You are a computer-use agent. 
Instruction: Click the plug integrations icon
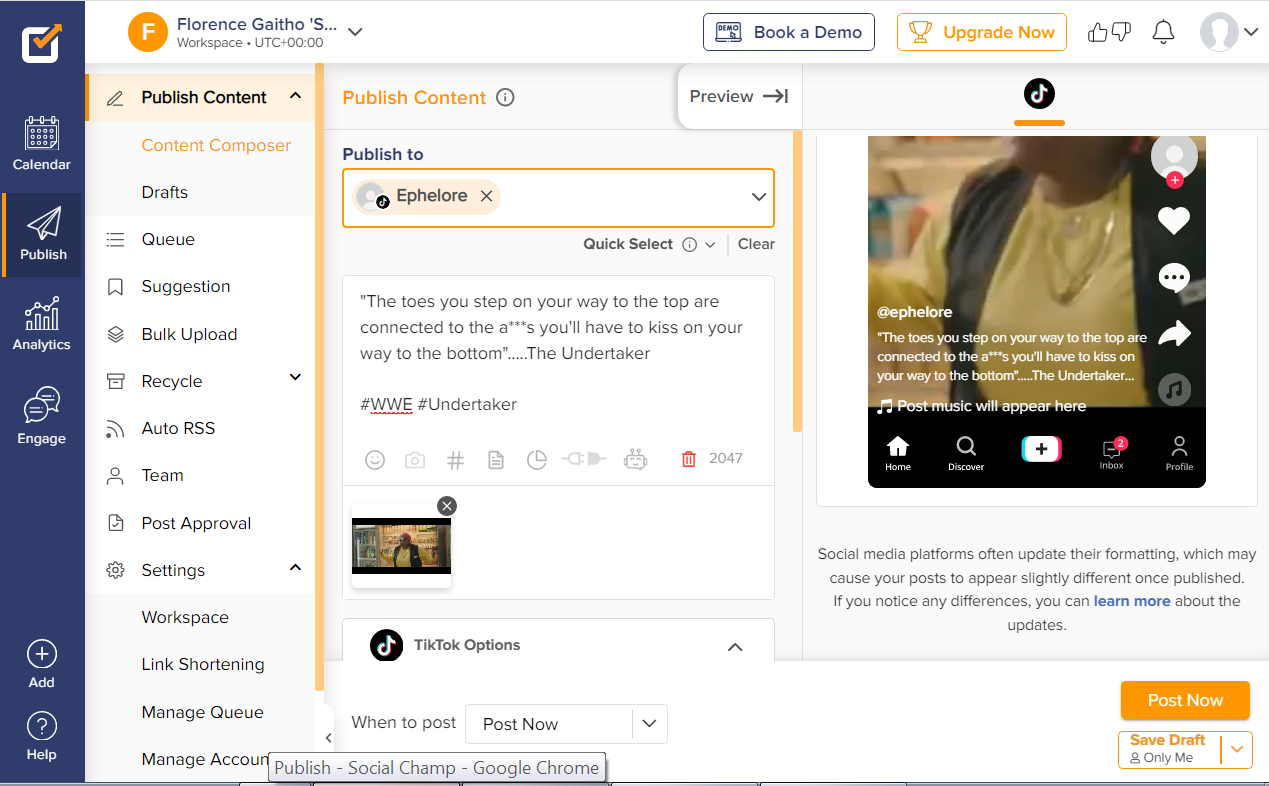click(x=585, y=459)
